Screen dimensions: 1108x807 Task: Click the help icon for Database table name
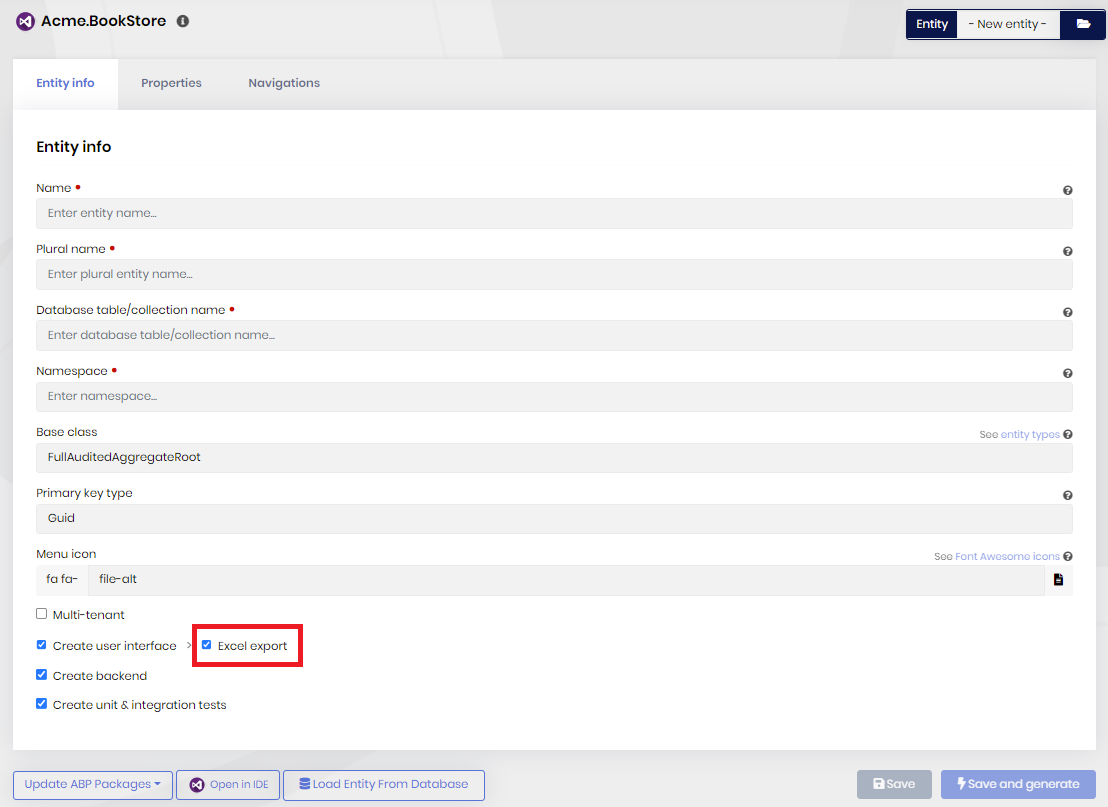point(1067,312)
